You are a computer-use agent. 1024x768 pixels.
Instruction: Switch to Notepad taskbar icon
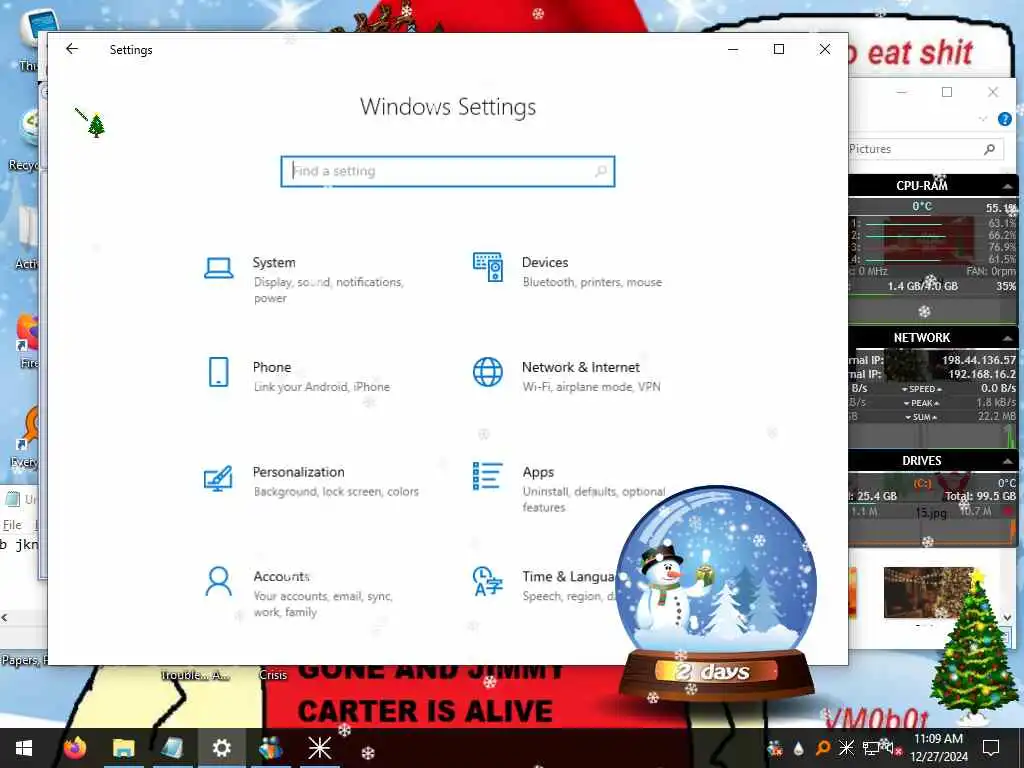(x=172, y=748)
